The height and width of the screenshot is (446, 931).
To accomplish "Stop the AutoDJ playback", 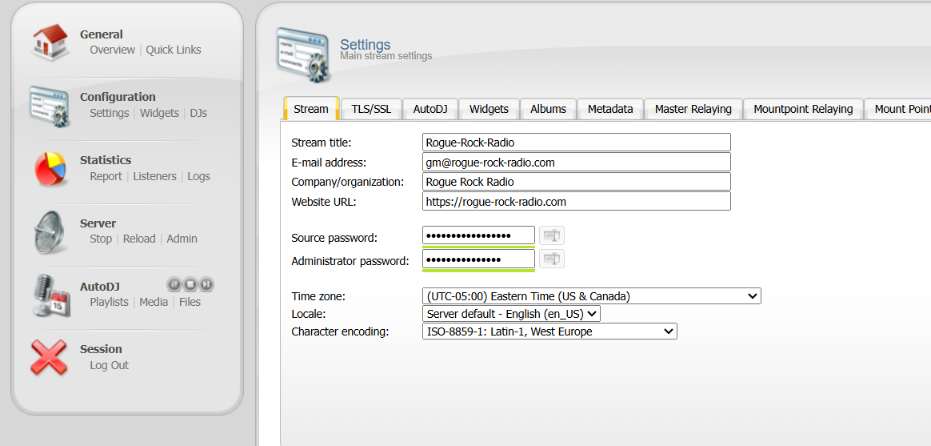I will tap(190, 284).
